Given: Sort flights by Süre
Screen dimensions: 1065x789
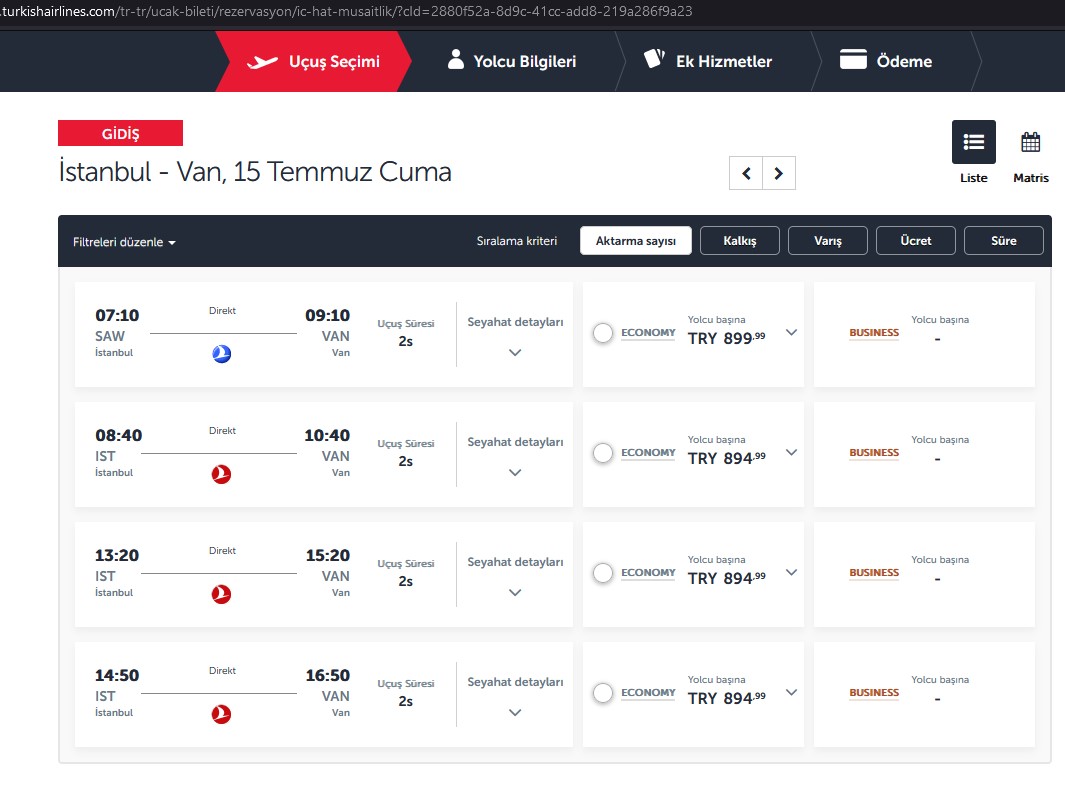Looking at the screenshot, I should 1004,241.
